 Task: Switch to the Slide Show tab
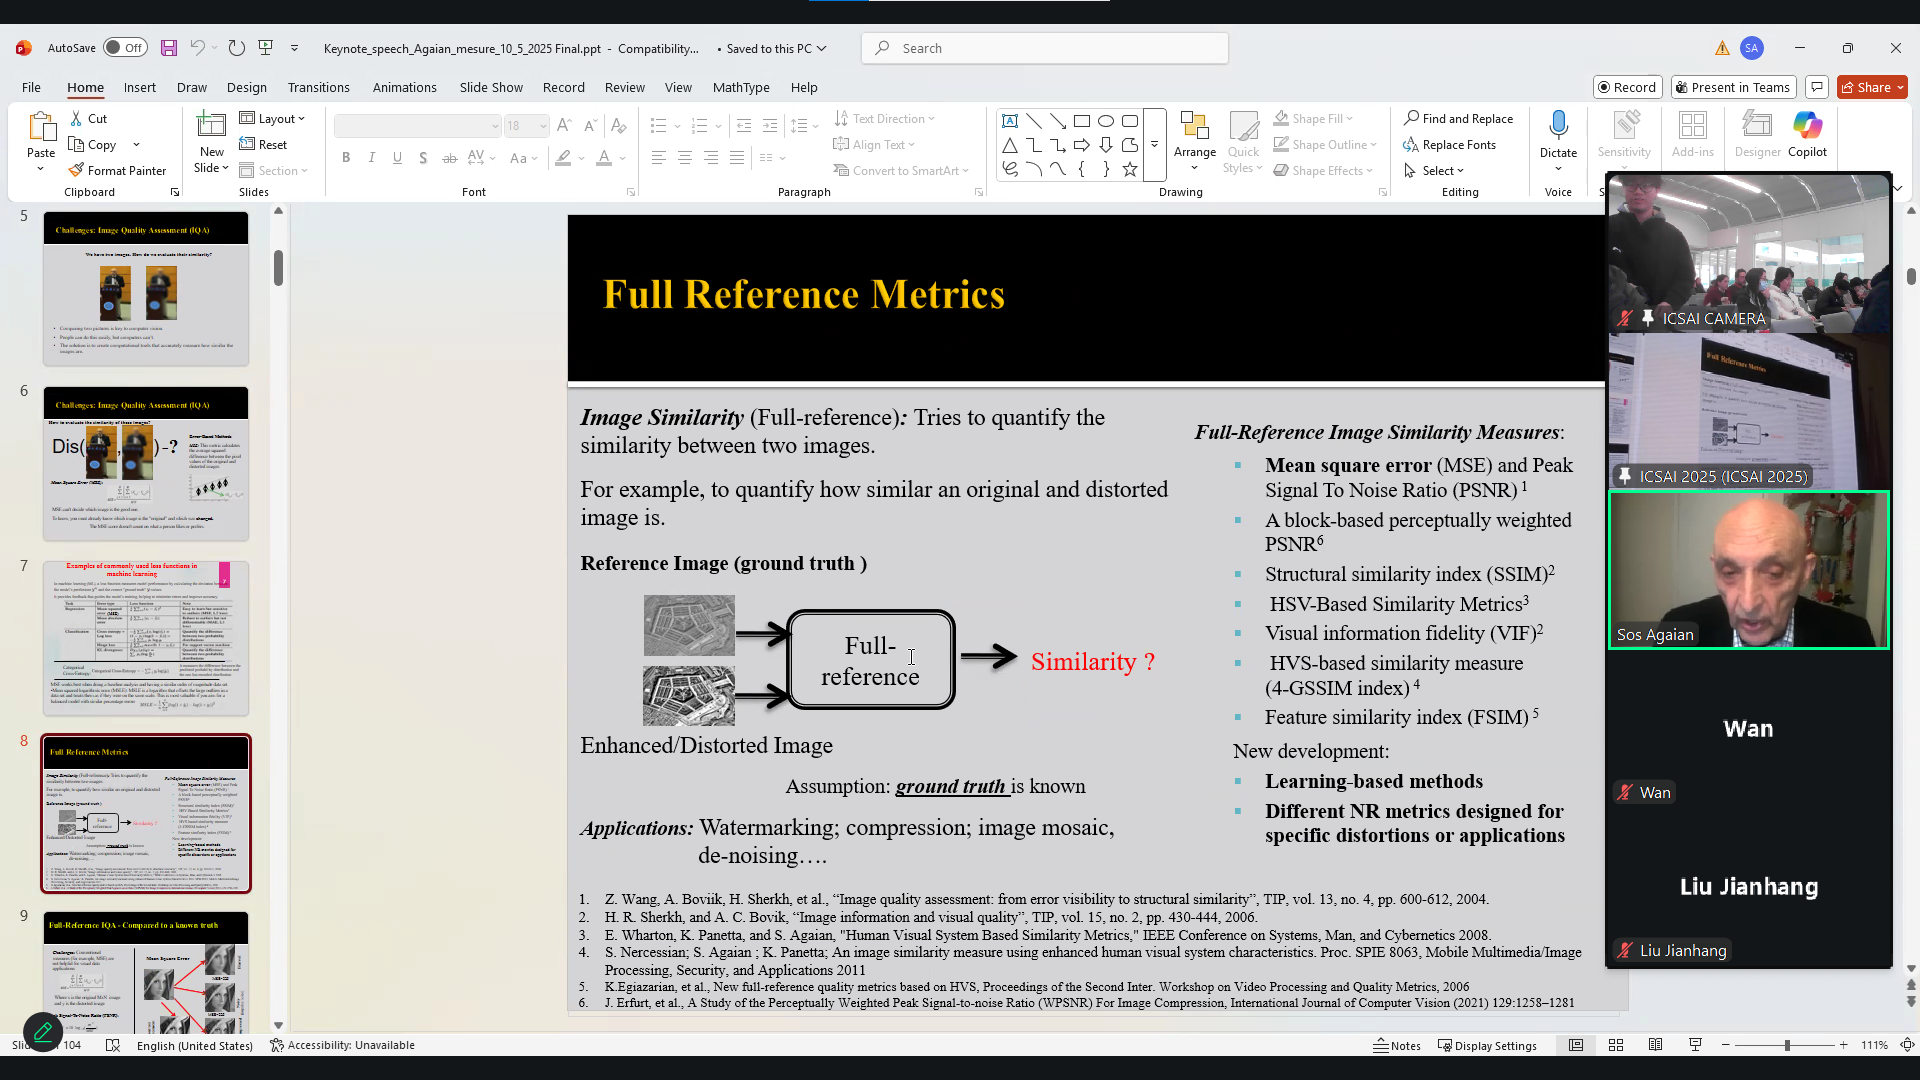(490, 87)
